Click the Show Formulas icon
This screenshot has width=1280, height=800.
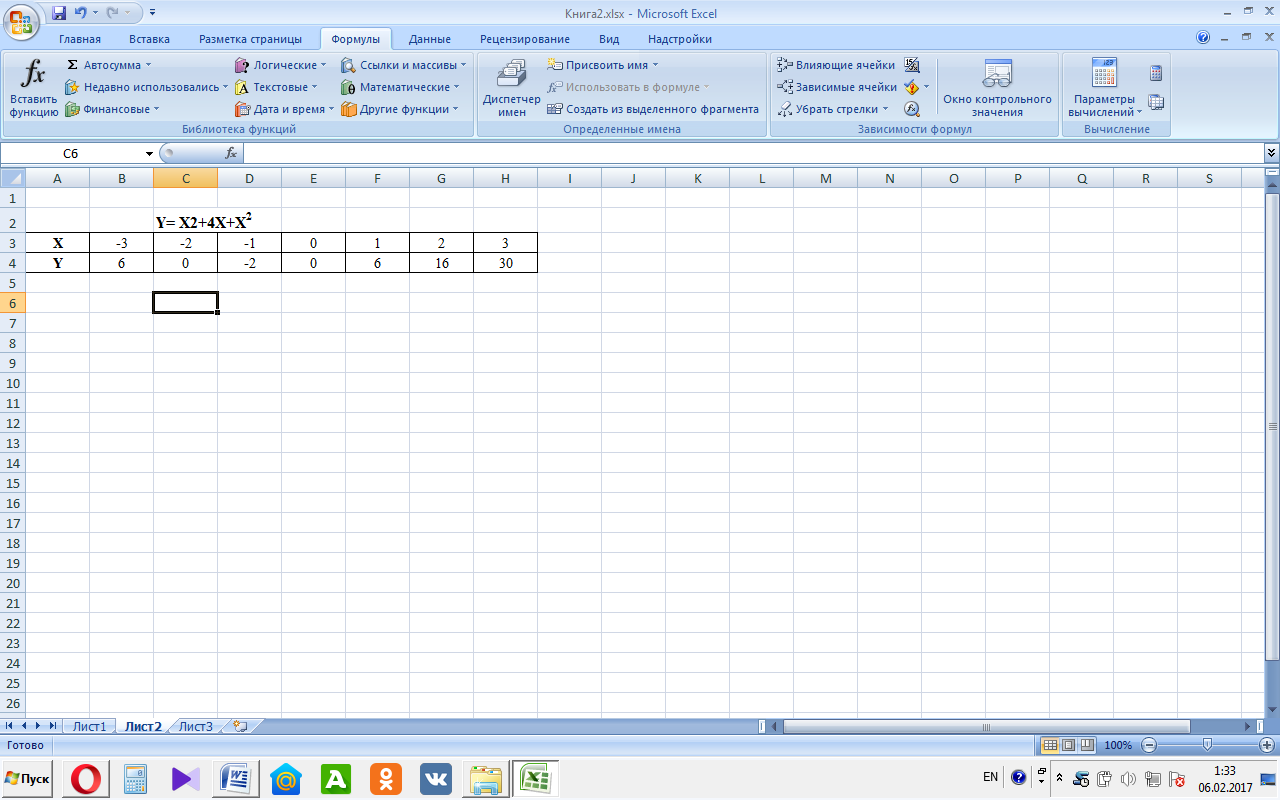point(912,65)
